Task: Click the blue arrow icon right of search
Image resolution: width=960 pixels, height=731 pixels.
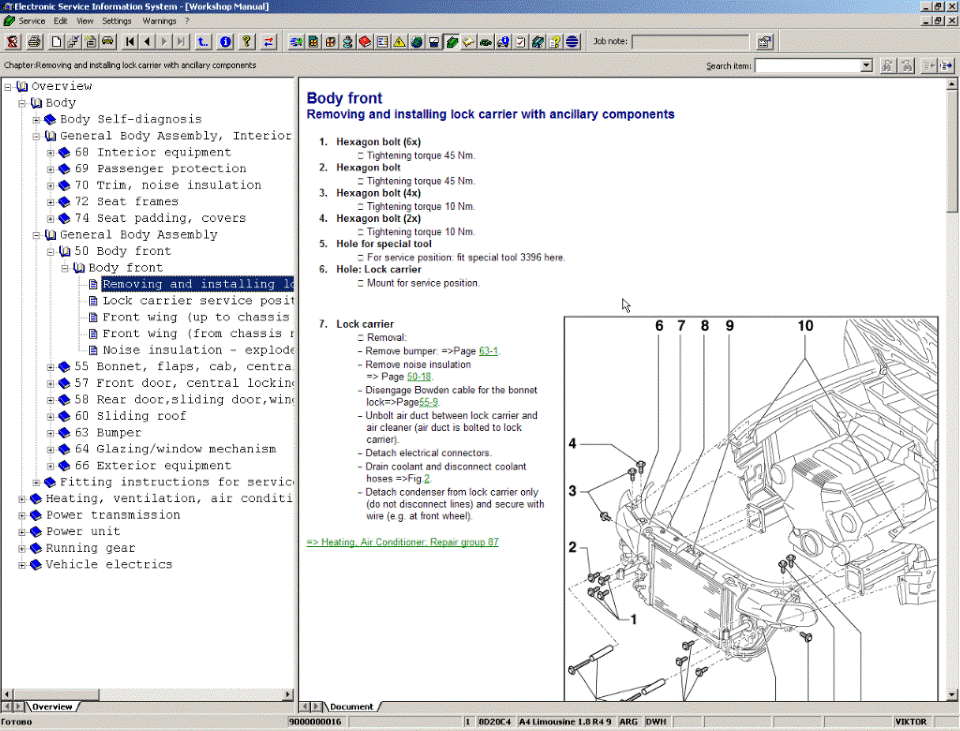Action: coord(946,66)
